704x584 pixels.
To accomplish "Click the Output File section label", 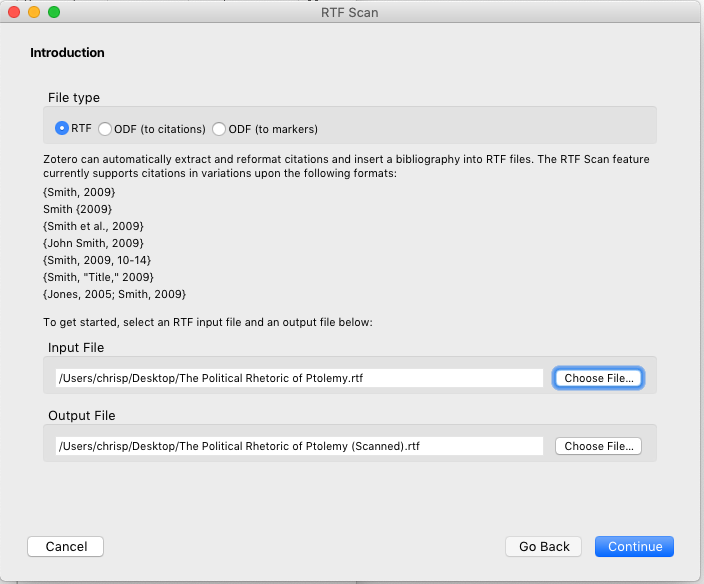I will (x=82, y=415).
